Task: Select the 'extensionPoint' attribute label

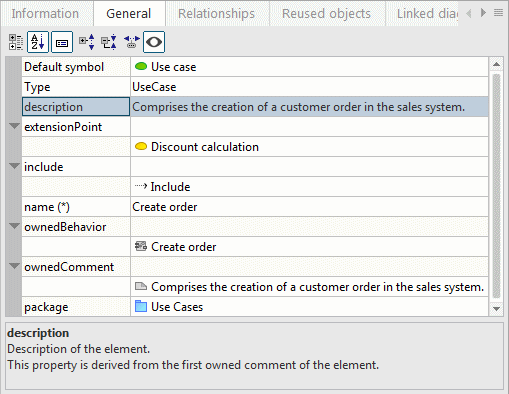Action: 76,127
